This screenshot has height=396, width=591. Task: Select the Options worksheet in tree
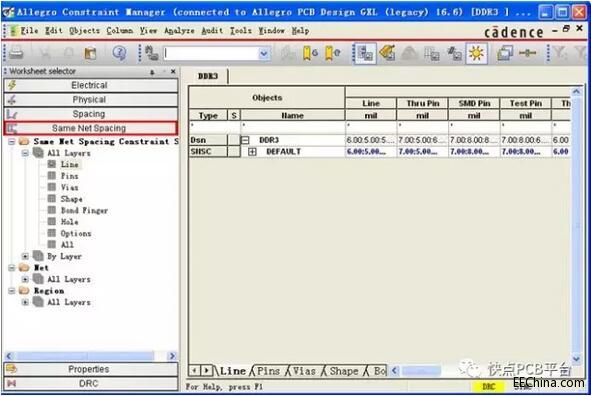coord(76,233)
